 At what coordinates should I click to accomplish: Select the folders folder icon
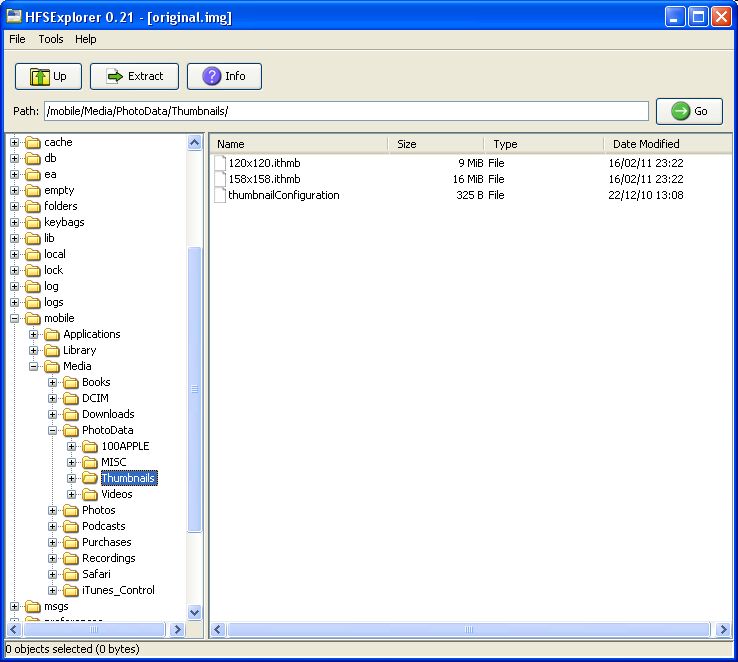tap(33, 207)
